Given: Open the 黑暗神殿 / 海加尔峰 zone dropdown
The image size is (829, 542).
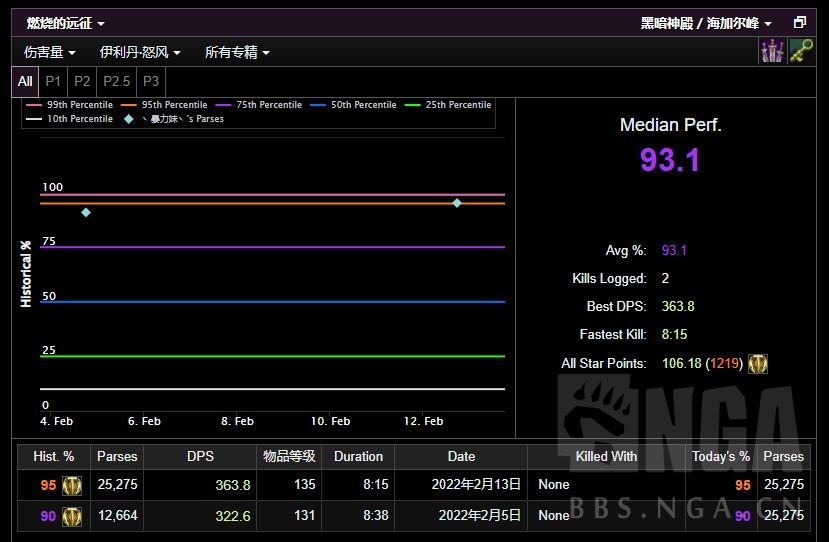Looking at the screenshot, I should [706, 23].
